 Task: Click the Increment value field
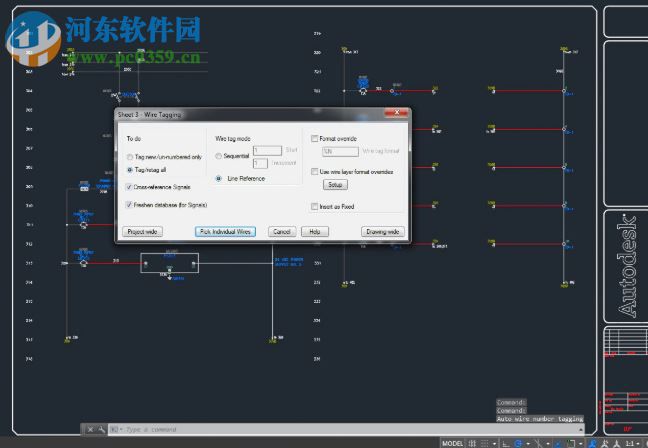click(260, 163)
